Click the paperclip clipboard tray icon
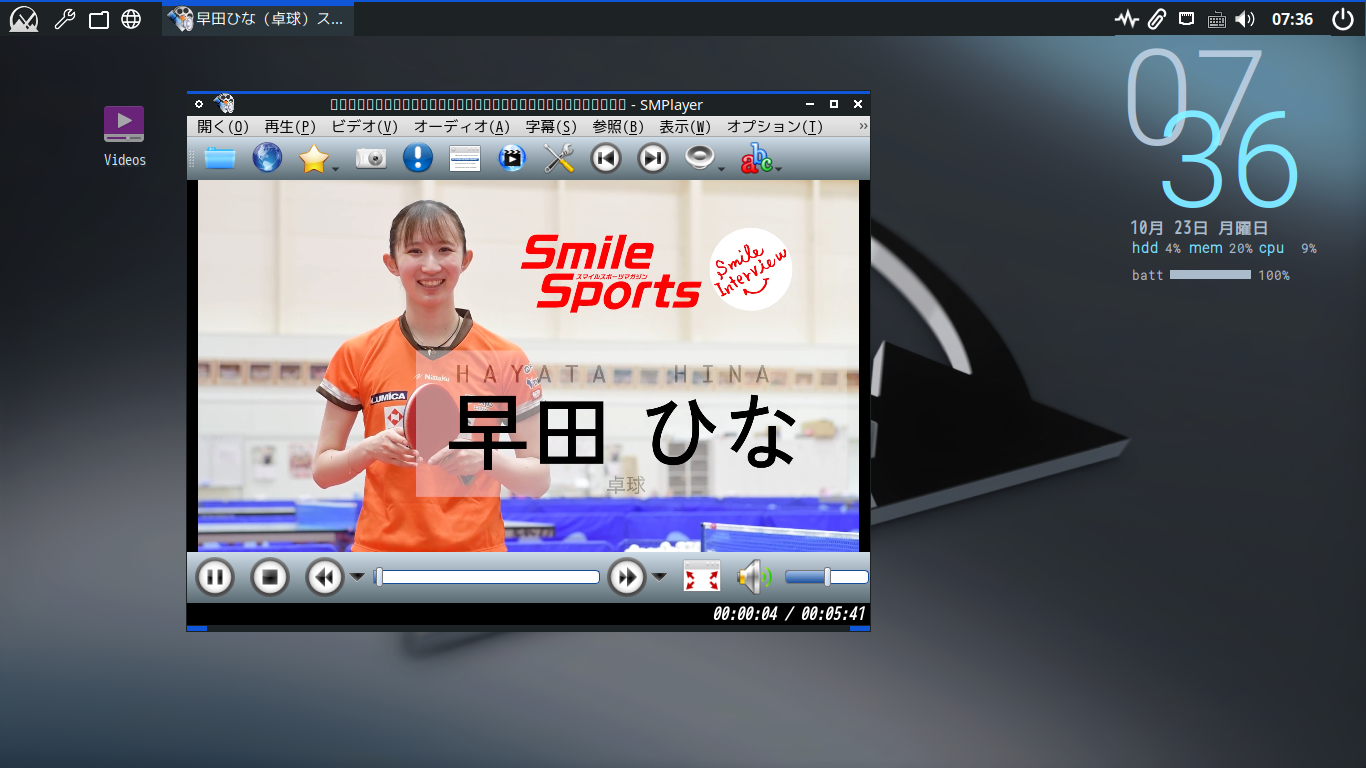This screenshot has width=1366, height=768. click(1157, 19)
